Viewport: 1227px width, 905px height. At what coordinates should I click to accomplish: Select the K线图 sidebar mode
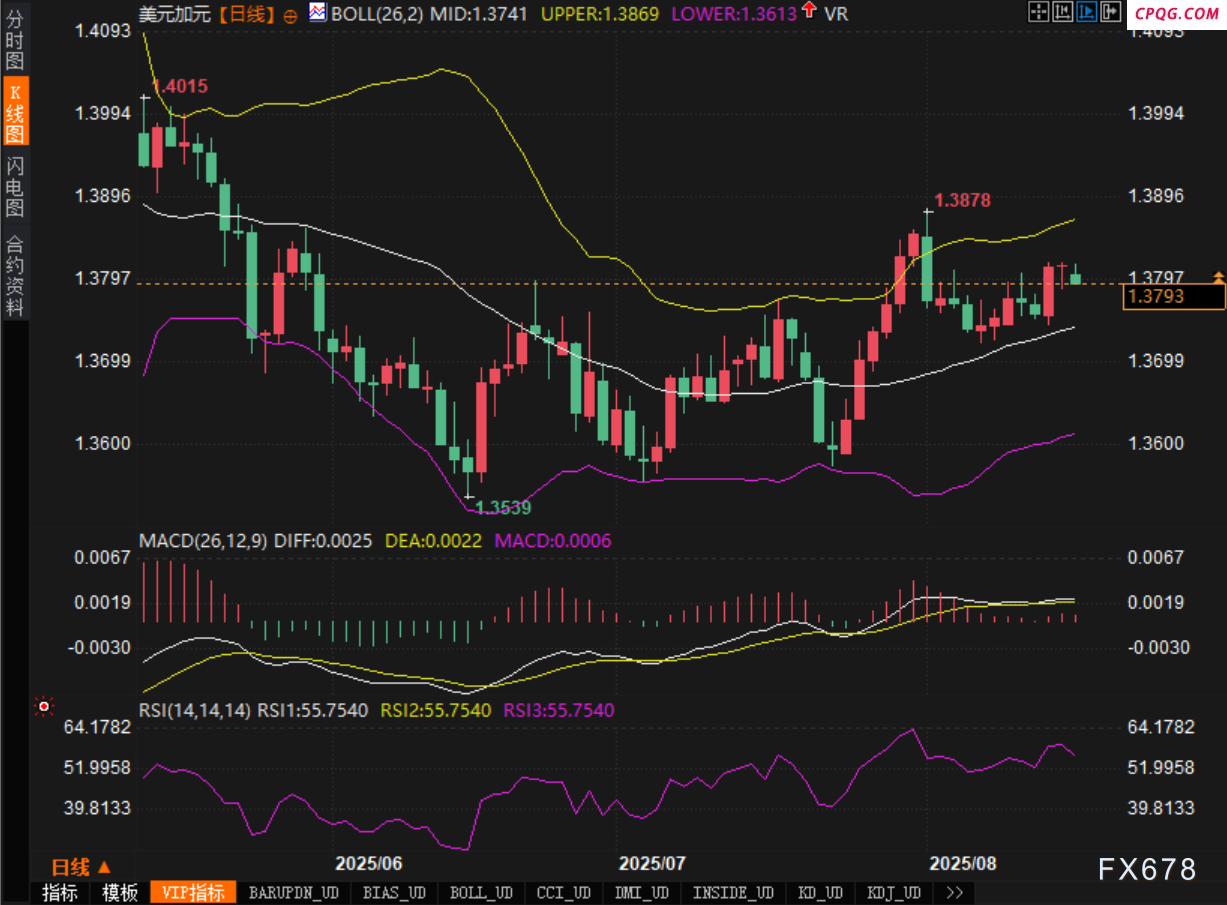[14, 113]
